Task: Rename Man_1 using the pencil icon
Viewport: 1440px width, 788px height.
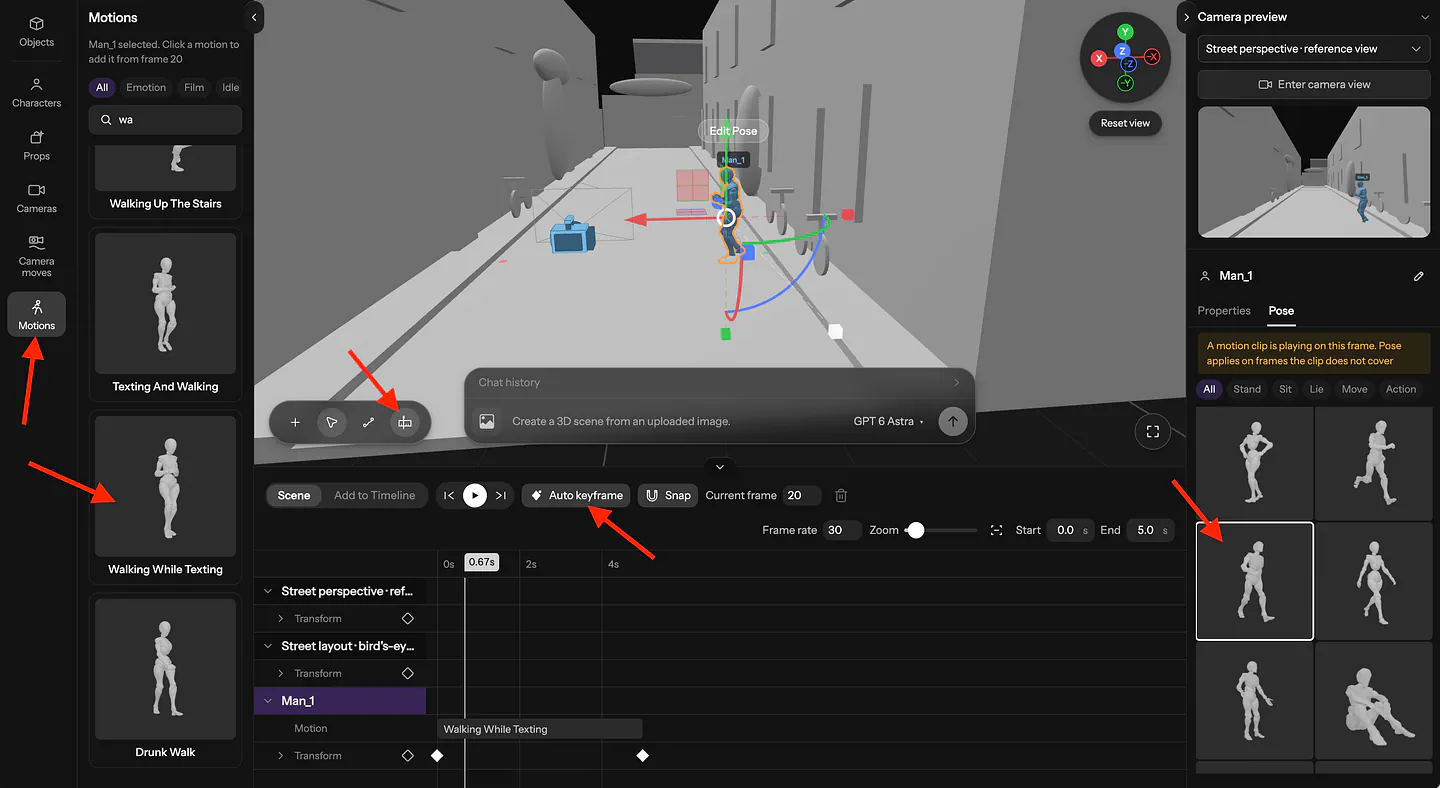Action: click(1418, 276)
